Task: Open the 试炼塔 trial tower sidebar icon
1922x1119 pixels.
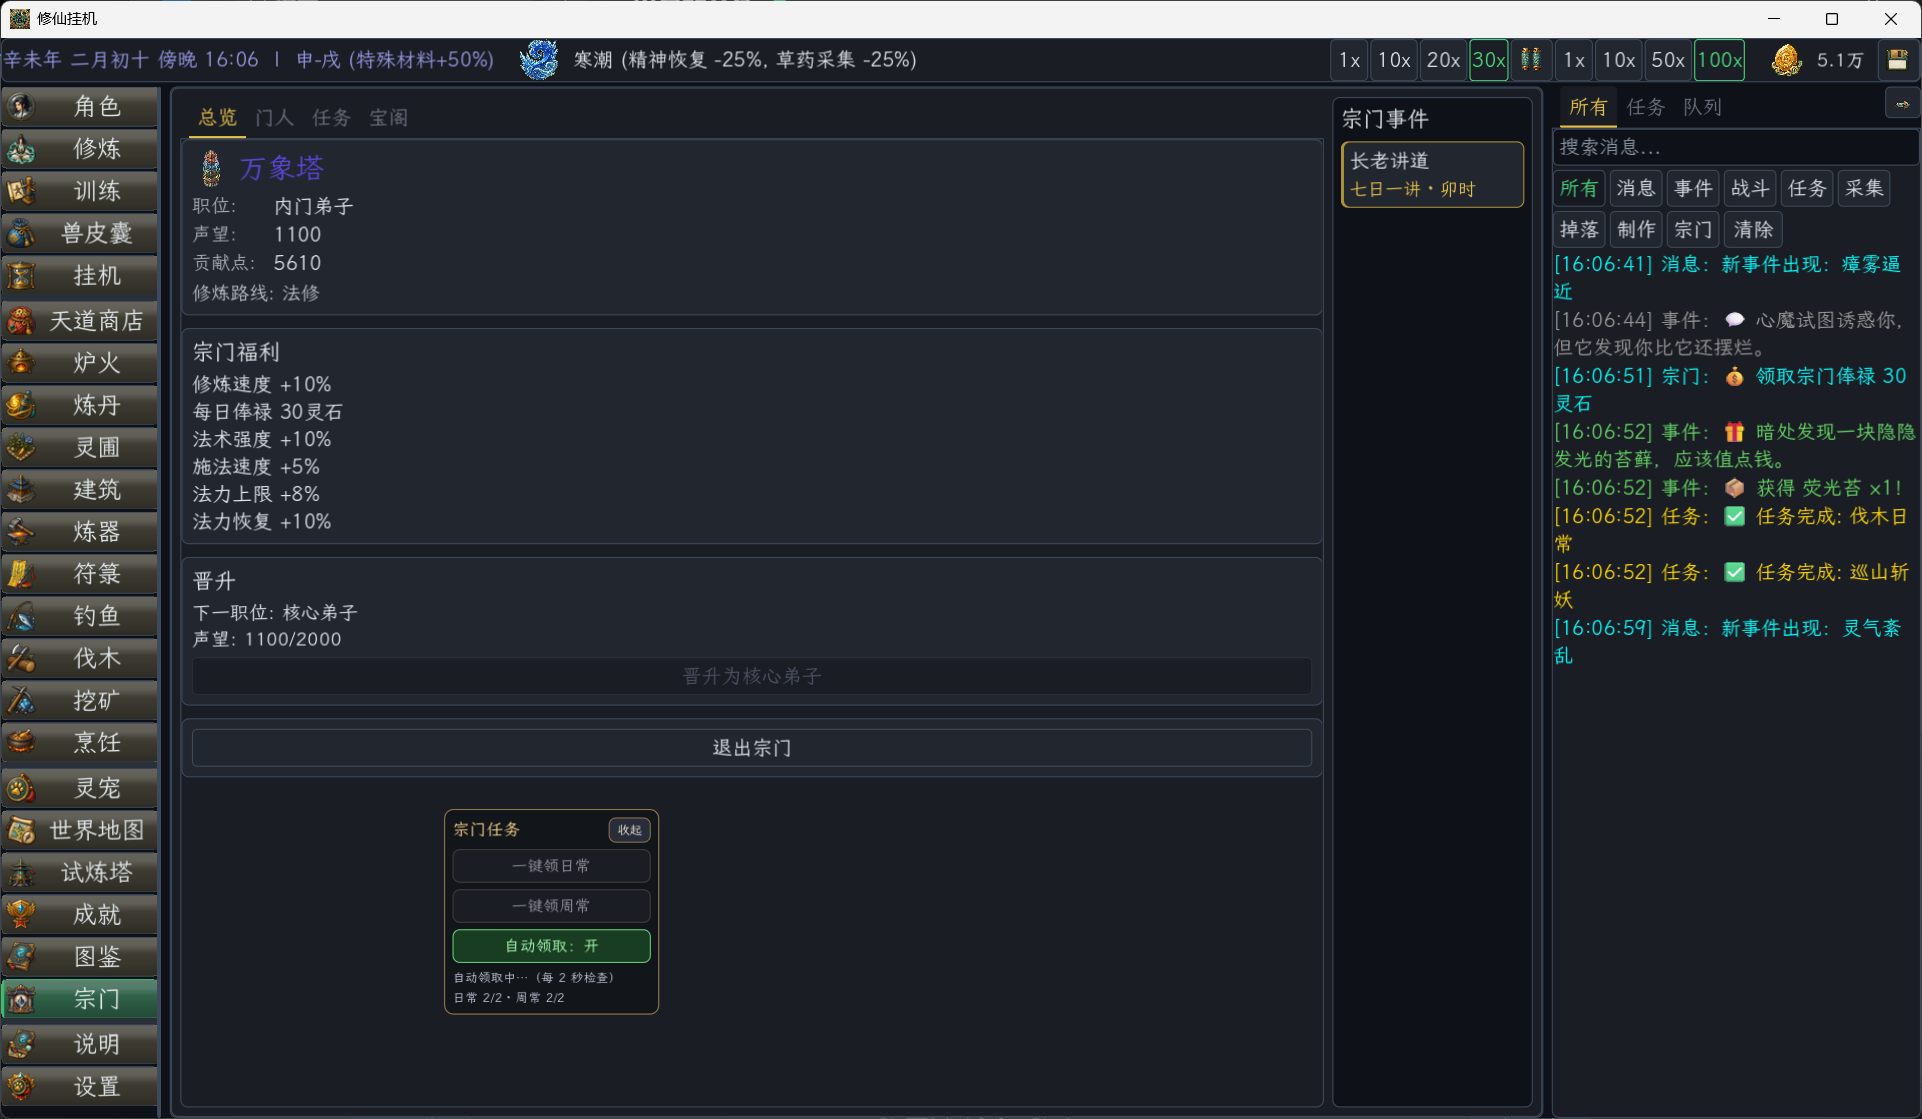Action: (22, 872)
